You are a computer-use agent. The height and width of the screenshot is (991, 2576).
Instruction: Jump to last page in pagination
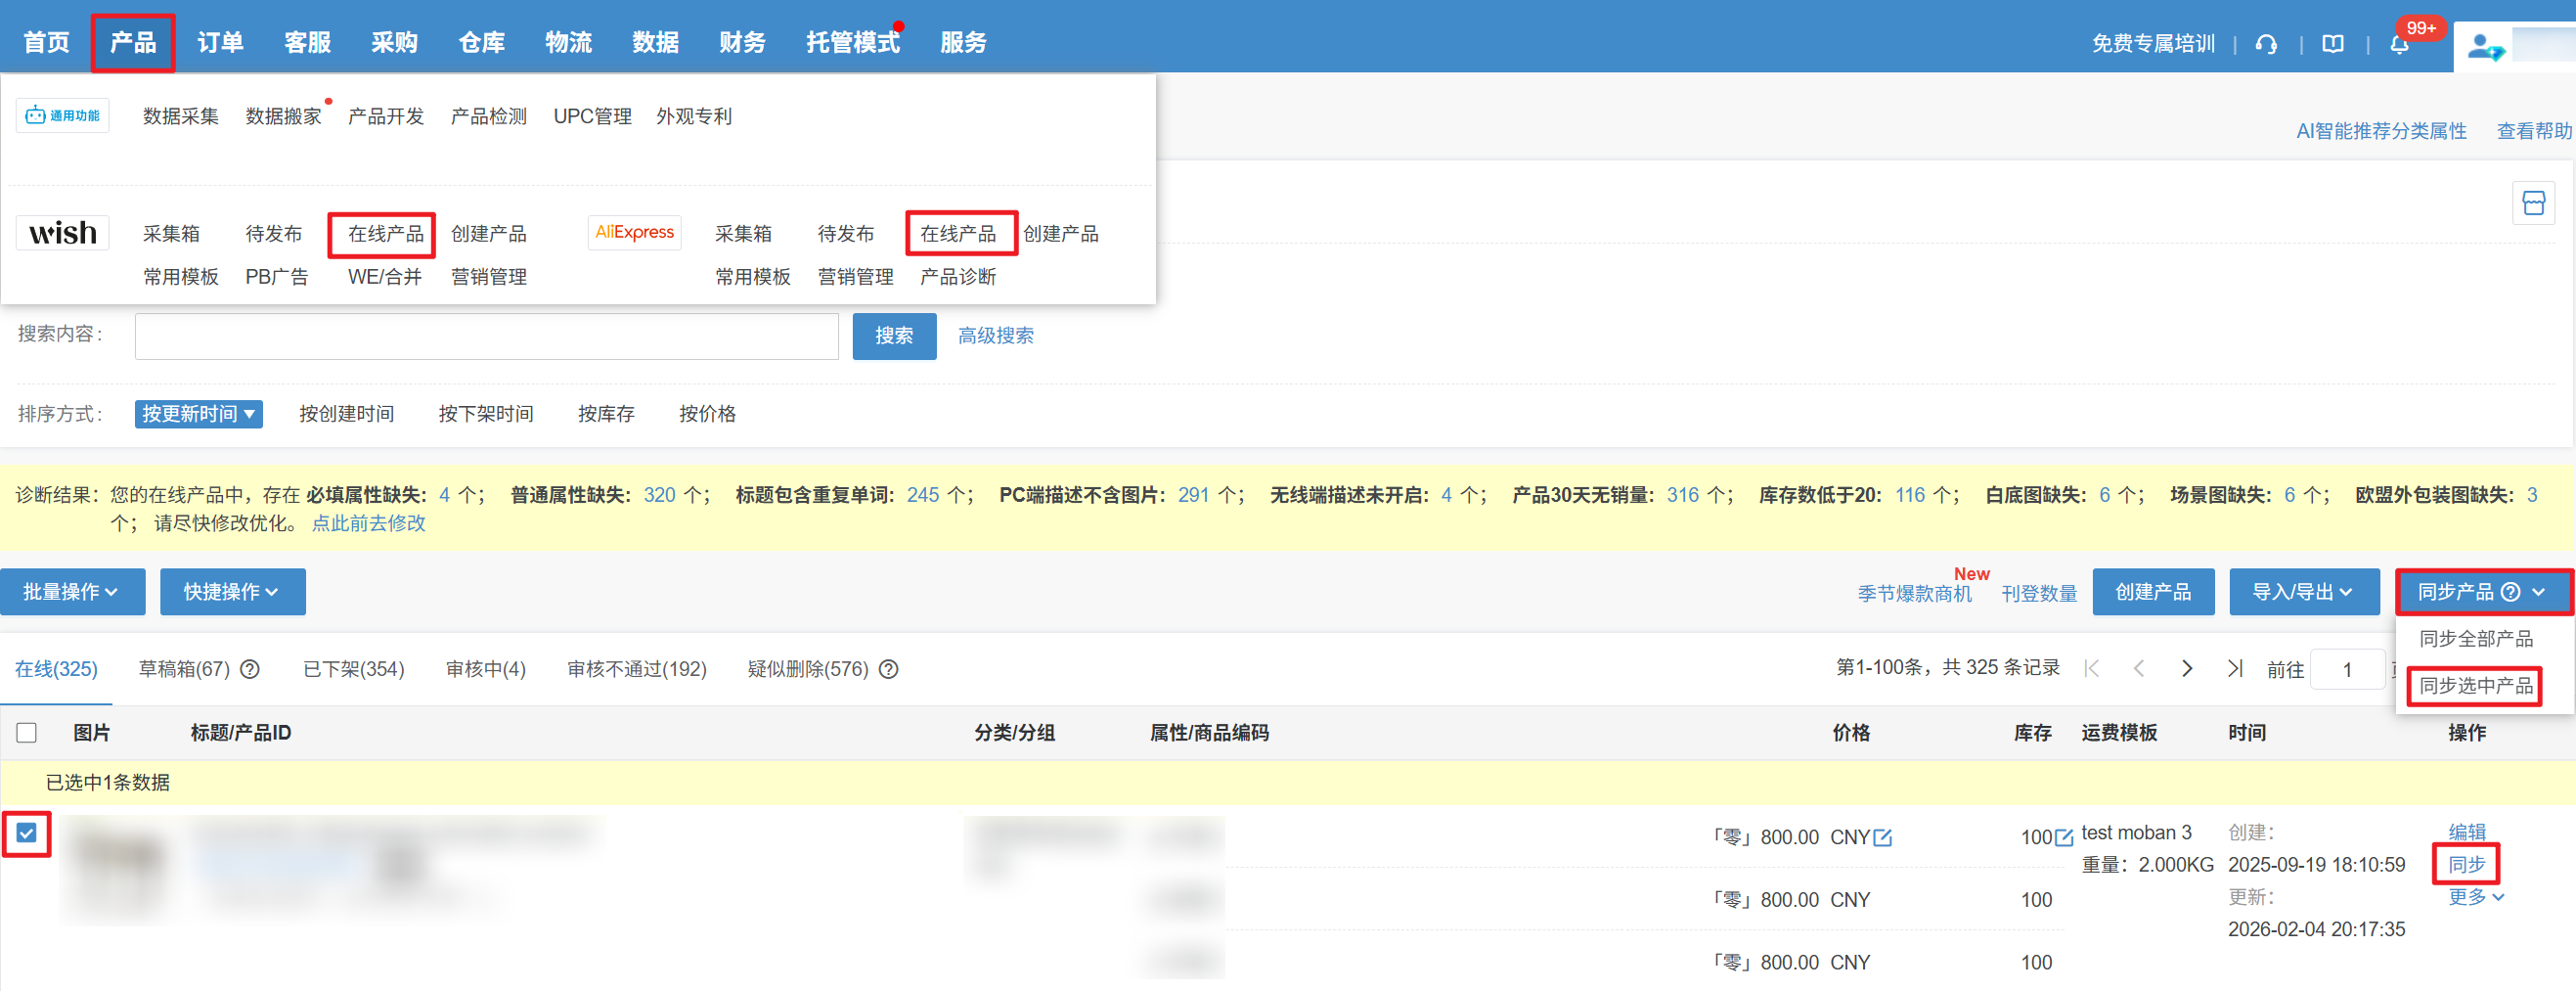coord(2235,669)
